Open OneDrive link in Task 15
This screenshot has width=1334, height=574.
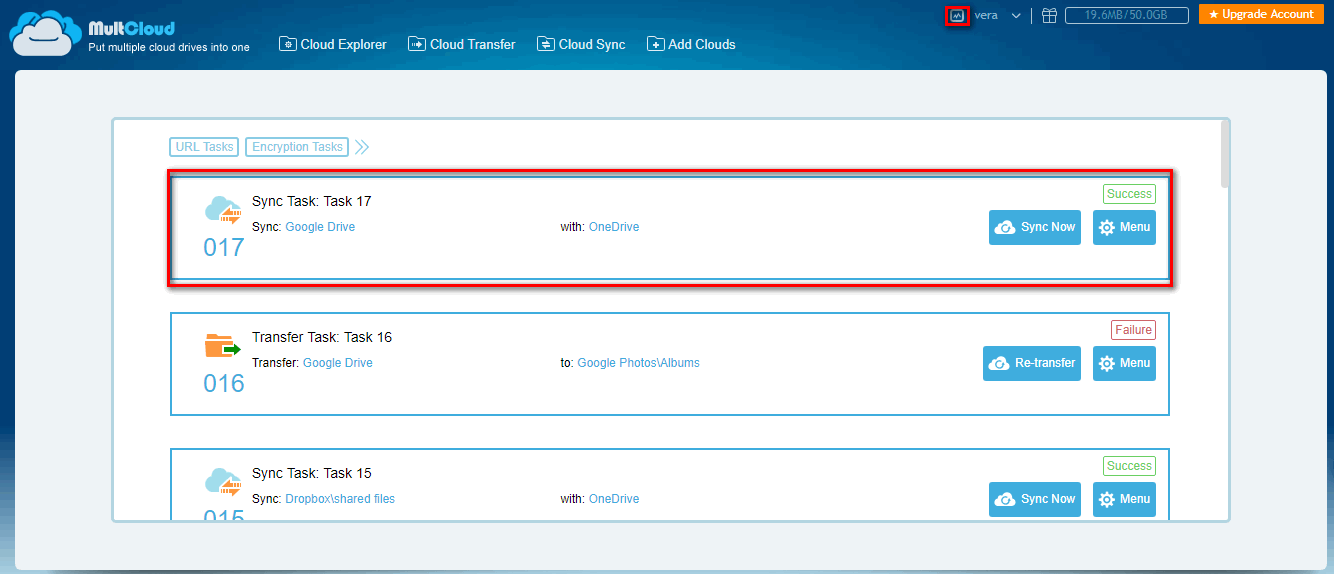click(614, 499)
